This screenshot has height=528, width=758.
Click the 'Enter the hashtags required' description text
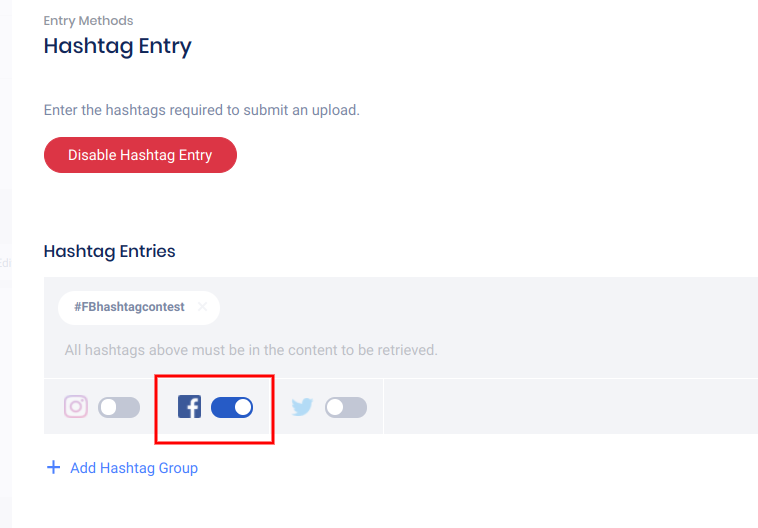[x=201, y=110]
